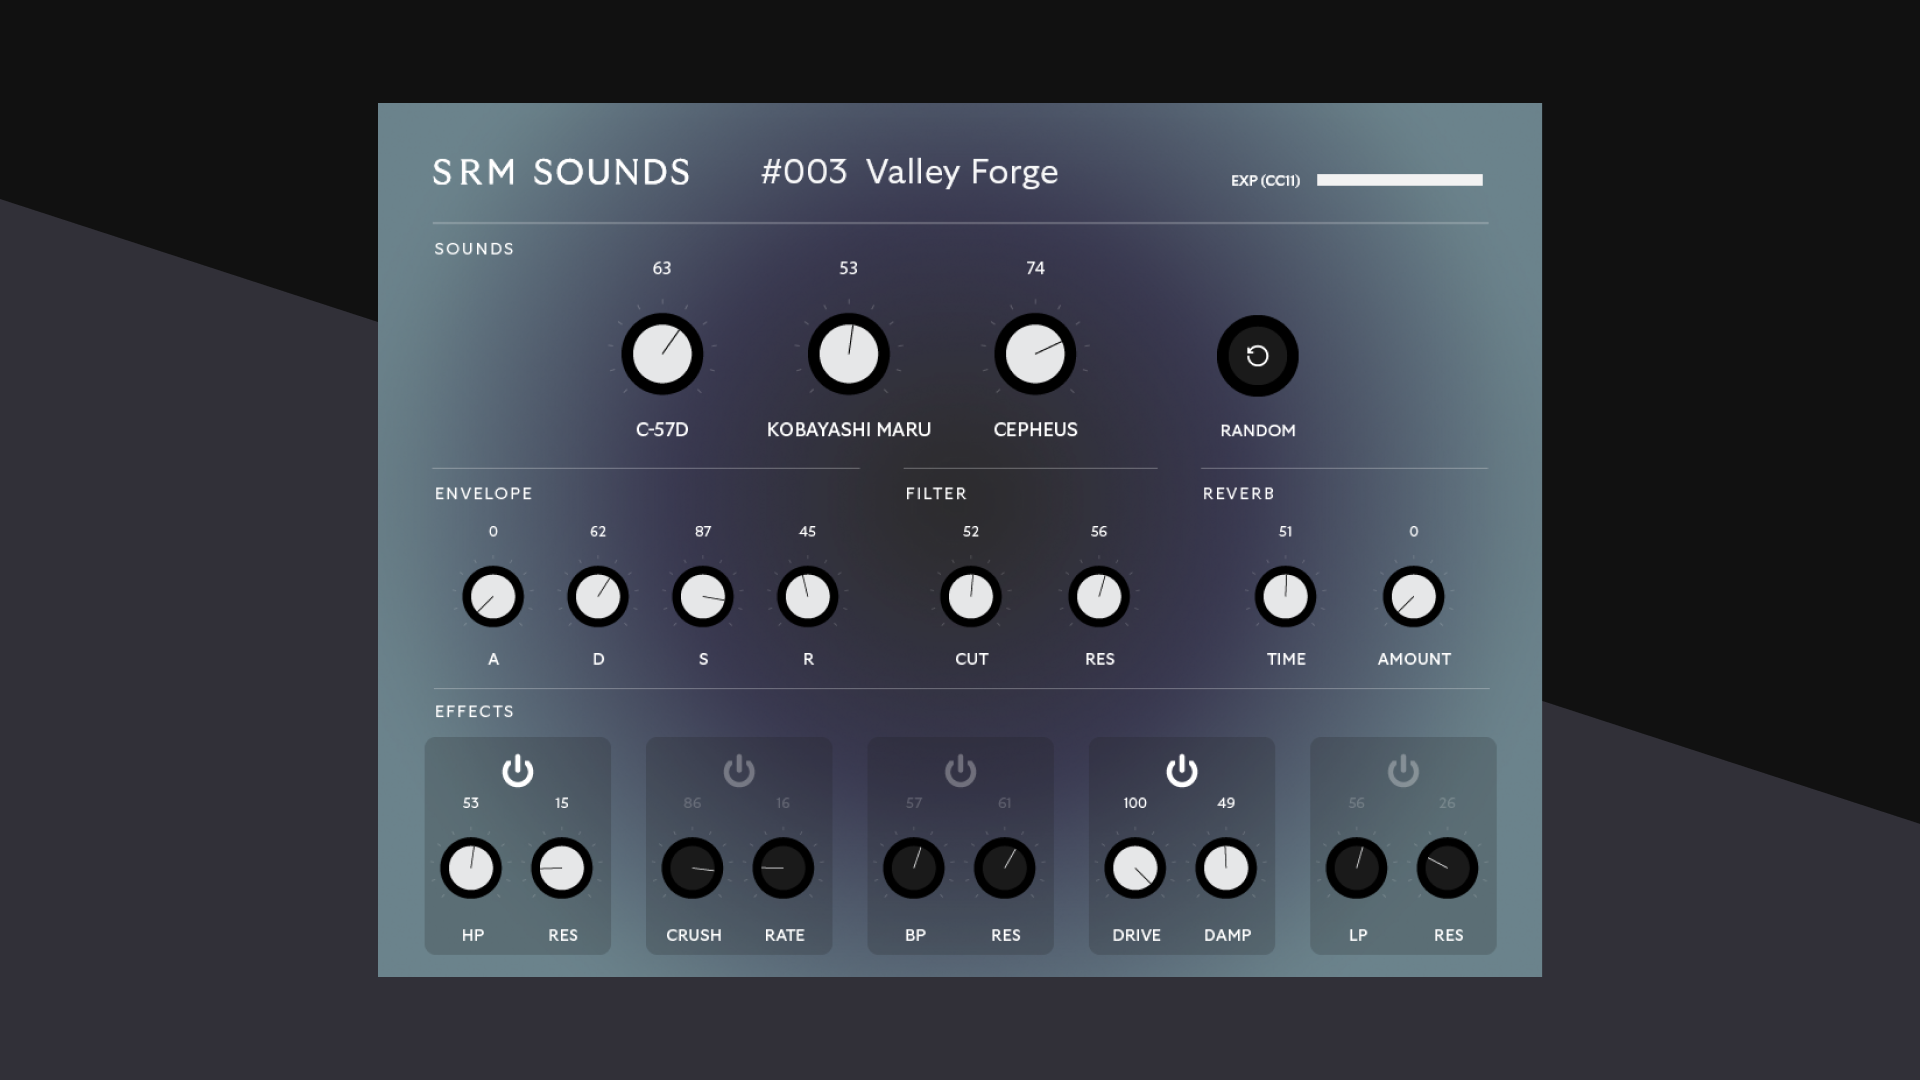The height and width of the screenshot is (1080, 1920).
Task: Click the CRUSH knob in effects
Action: click(x=692, y=868)
